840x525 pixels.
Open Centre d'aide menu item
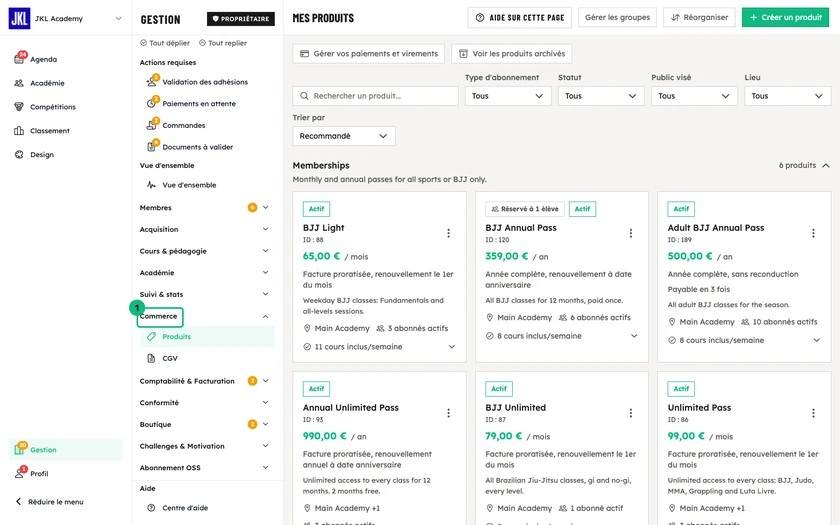click(x=208, y=507)
